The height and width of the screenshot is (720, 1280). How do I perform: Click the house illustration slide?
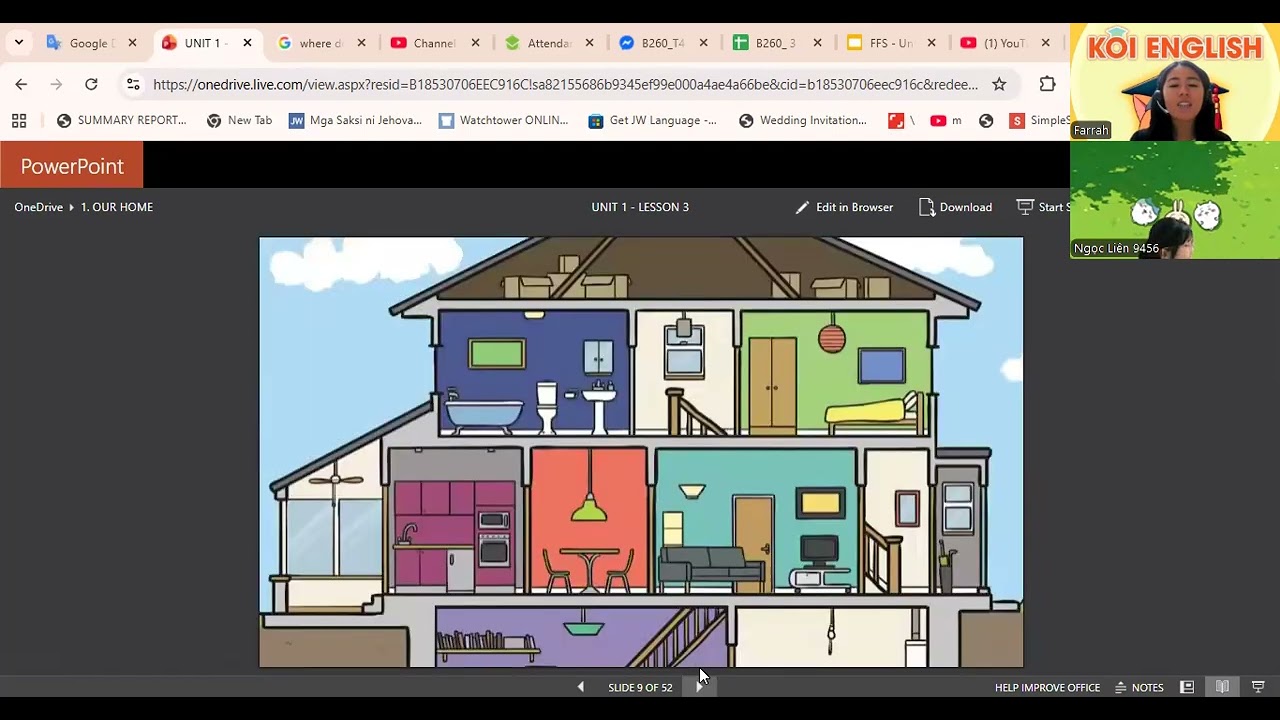[x=641, y=452]
